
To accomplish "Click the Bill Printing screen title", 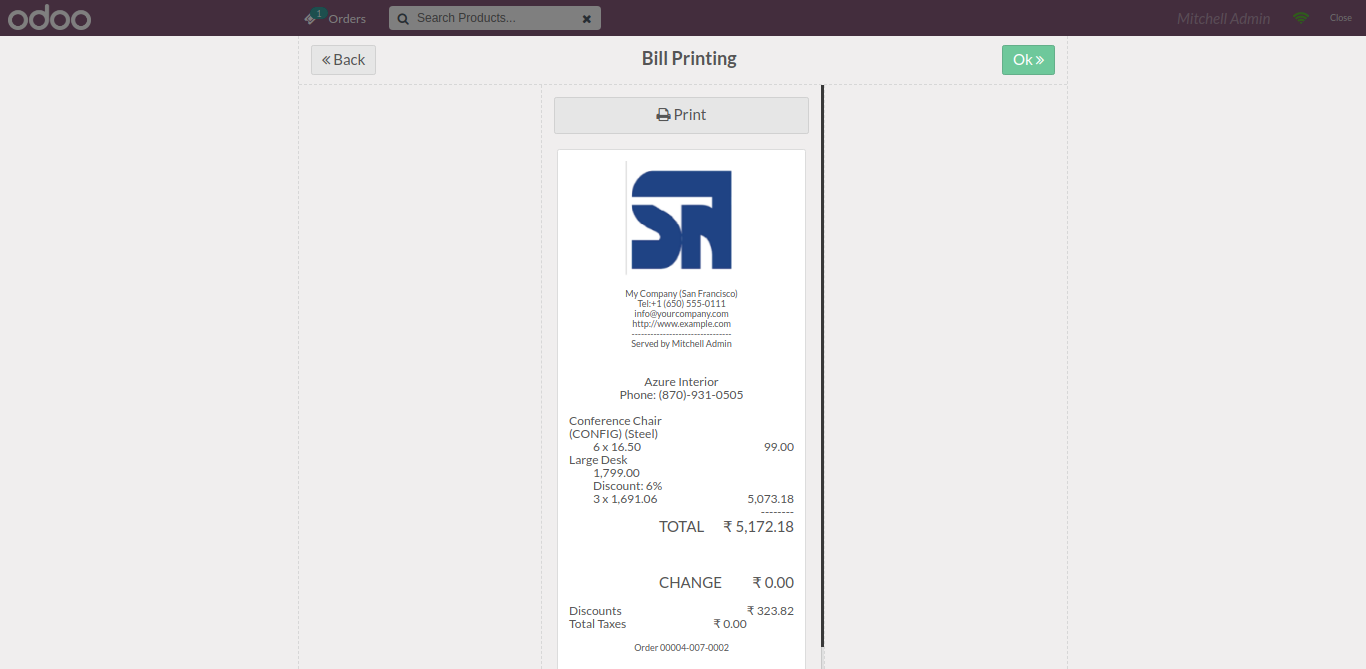I will tap(689, 59).
